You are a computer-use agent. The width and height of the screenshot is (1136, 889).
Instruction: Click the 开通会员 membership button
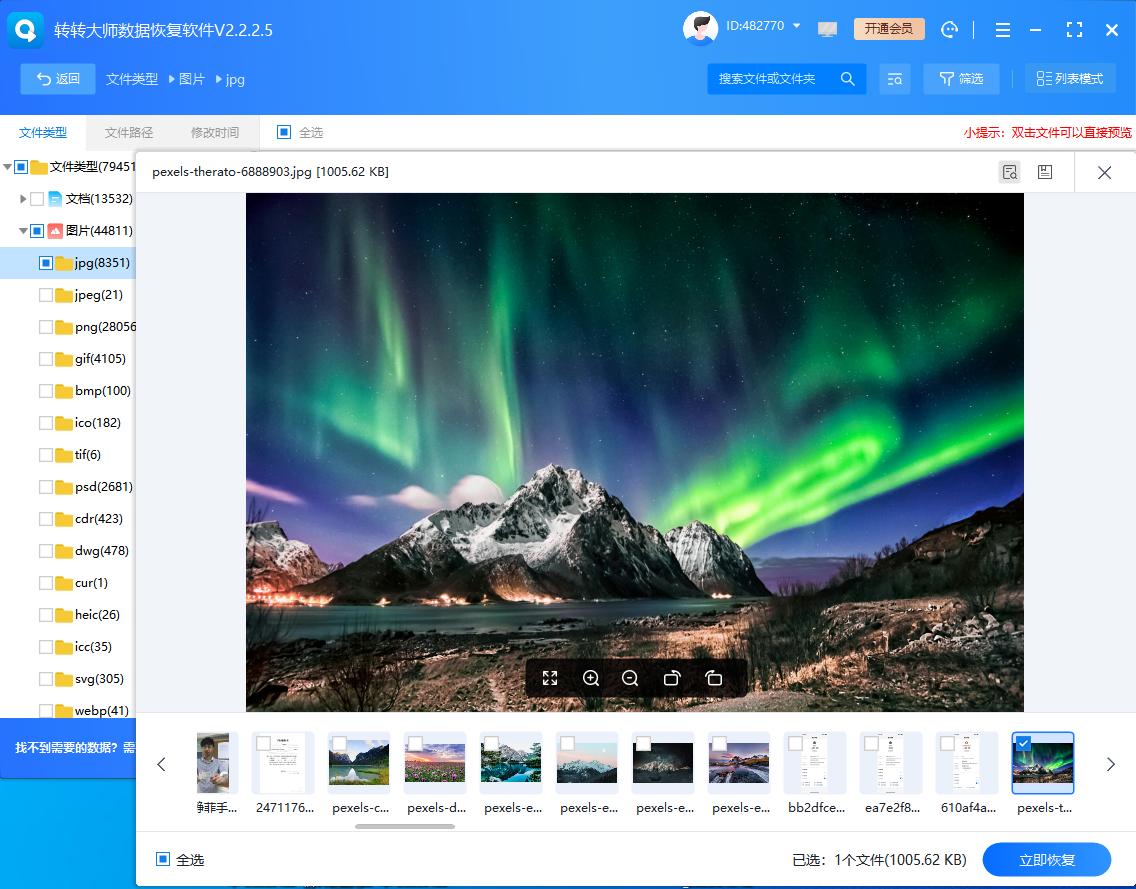(888, 29)
